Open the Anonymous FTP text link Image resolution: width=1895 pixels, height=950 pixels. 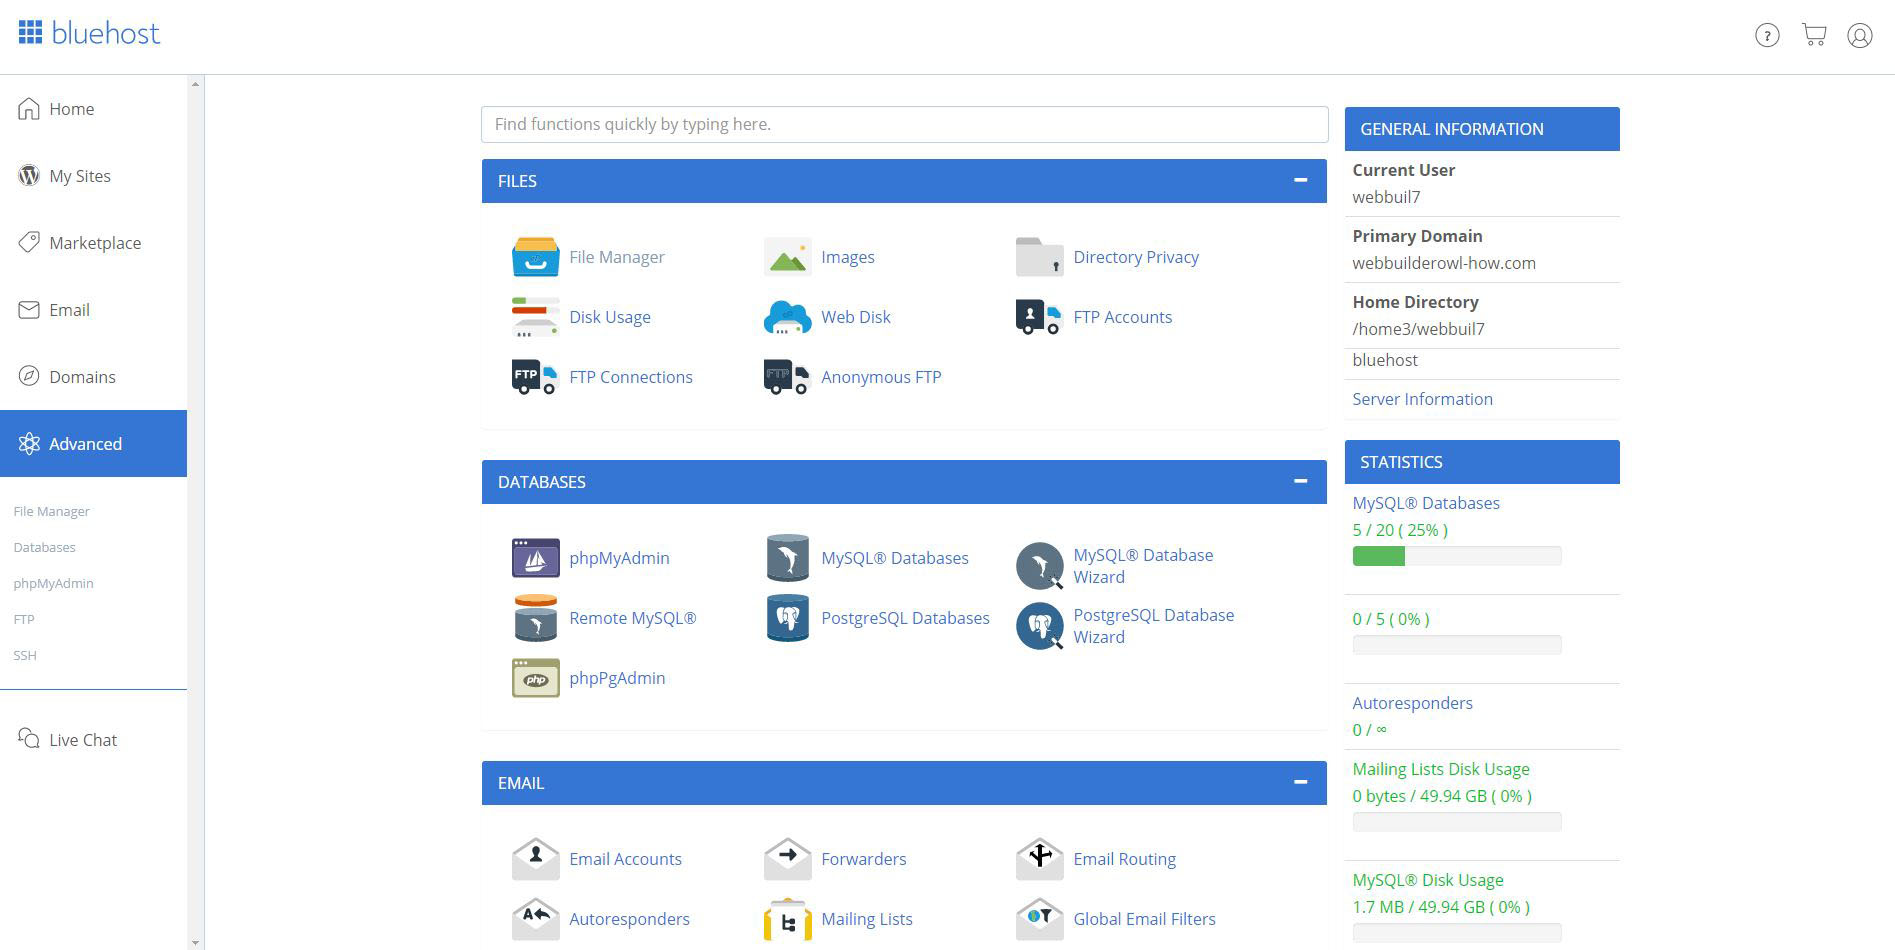pos(881,377)
